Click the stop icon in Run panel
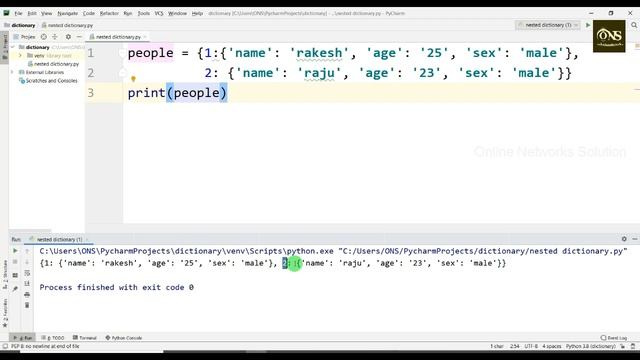640x360 pixels. 15,262
